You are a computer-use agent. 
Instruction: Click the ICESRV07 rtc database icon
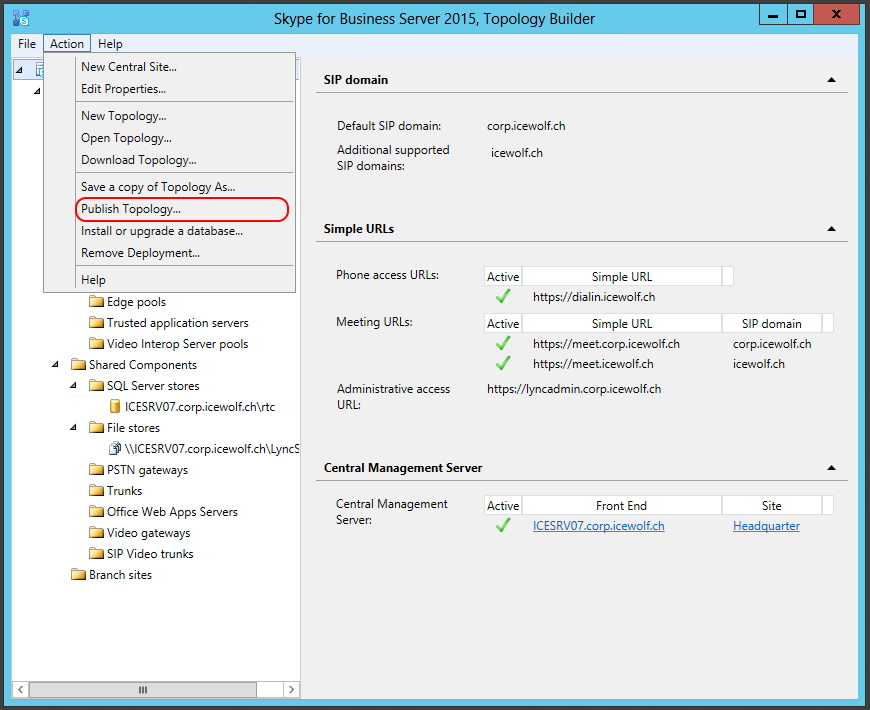tap(115, 407)
